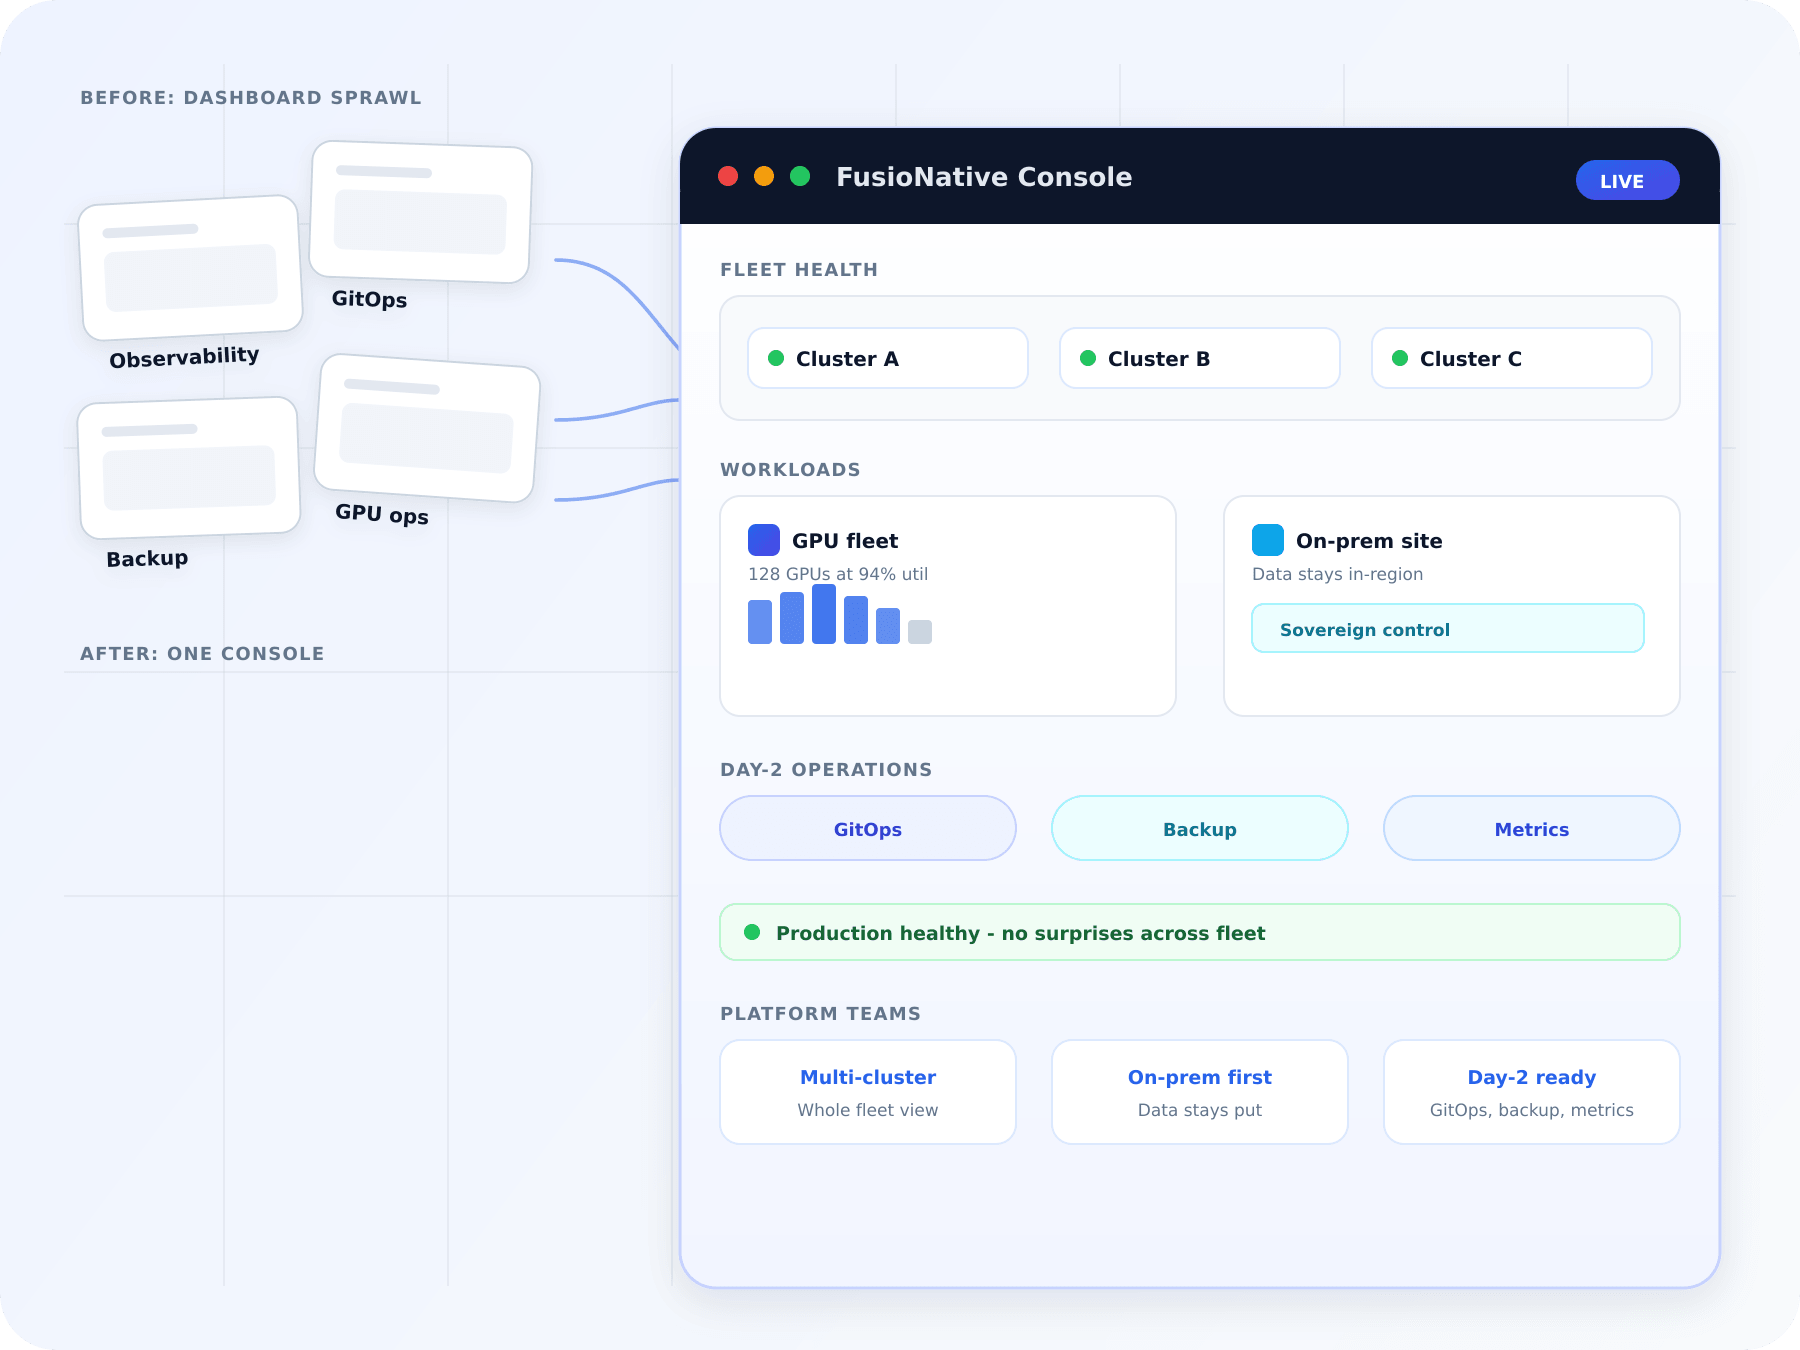This screenshot has width=1800, height=1350.
Task: Click the DAY-2 OPERATIONS heading
Action: (x=826, y=770)
